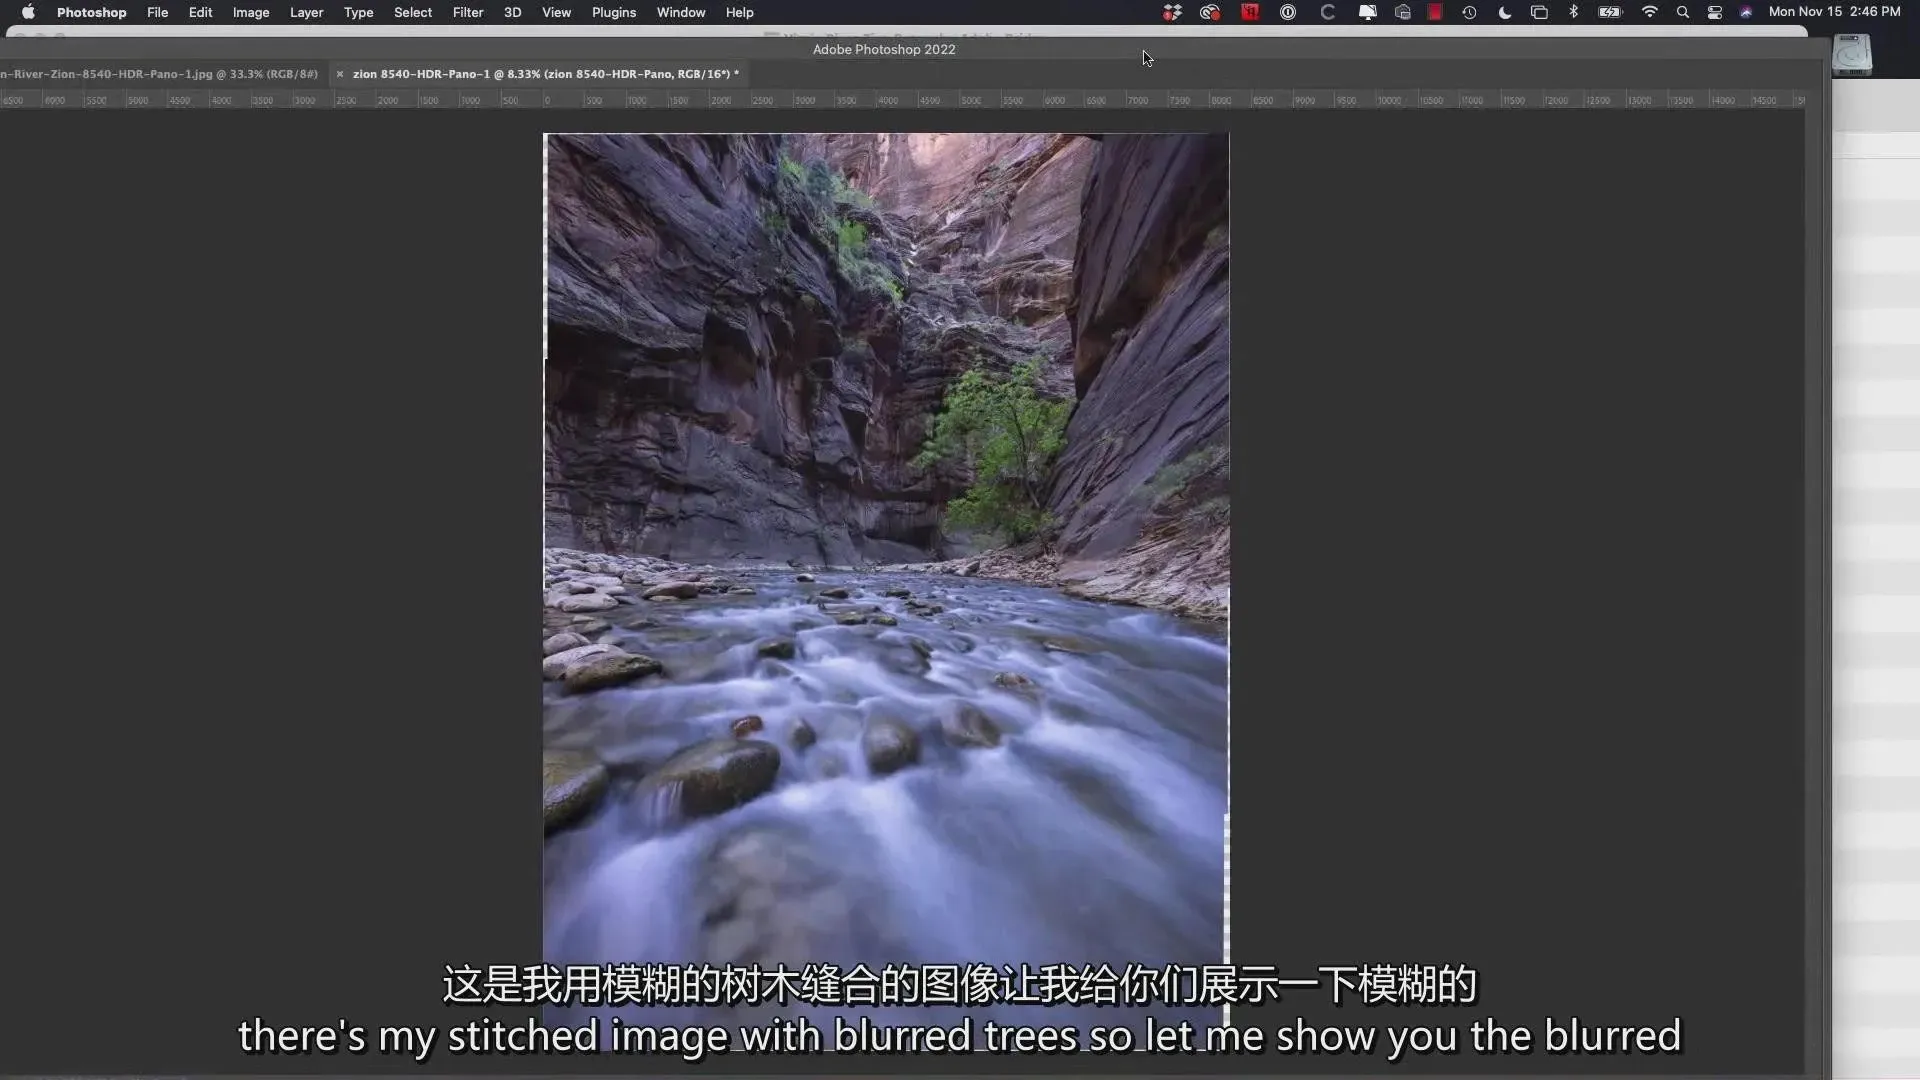
Task: Open the battery status menu
Action: tap(1610, 12)
